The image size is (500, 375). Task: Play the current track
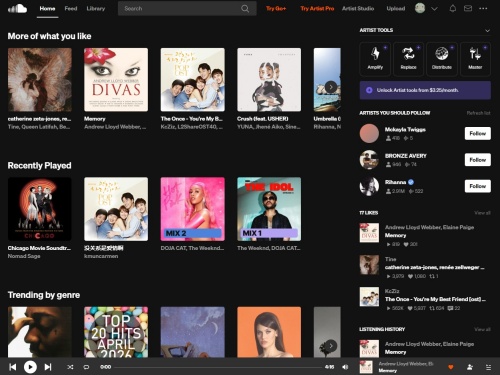tap(30, 367)
